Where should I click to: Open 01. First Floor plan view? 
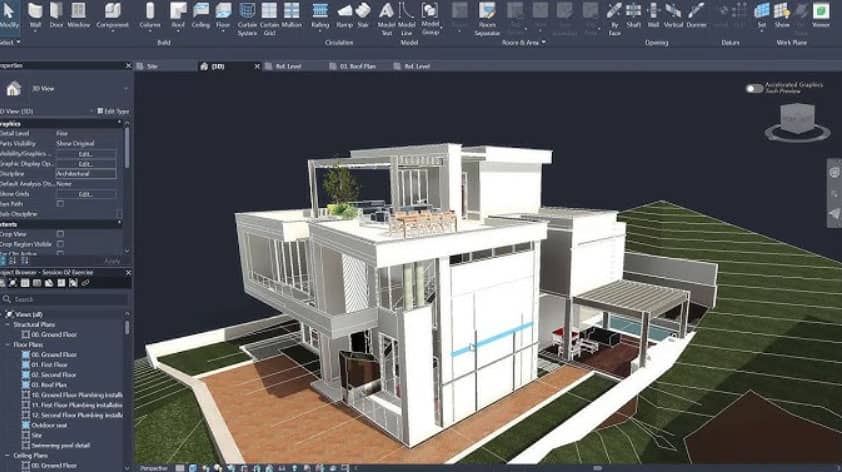(49, 365)
